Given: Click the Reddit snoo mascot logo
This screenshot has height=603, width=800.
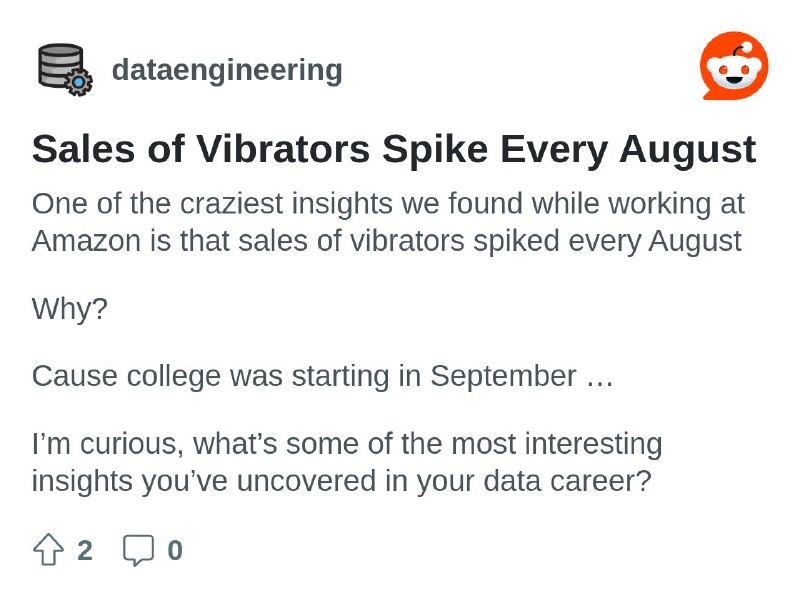Looking at the screenshot, I should coord(736,65).
